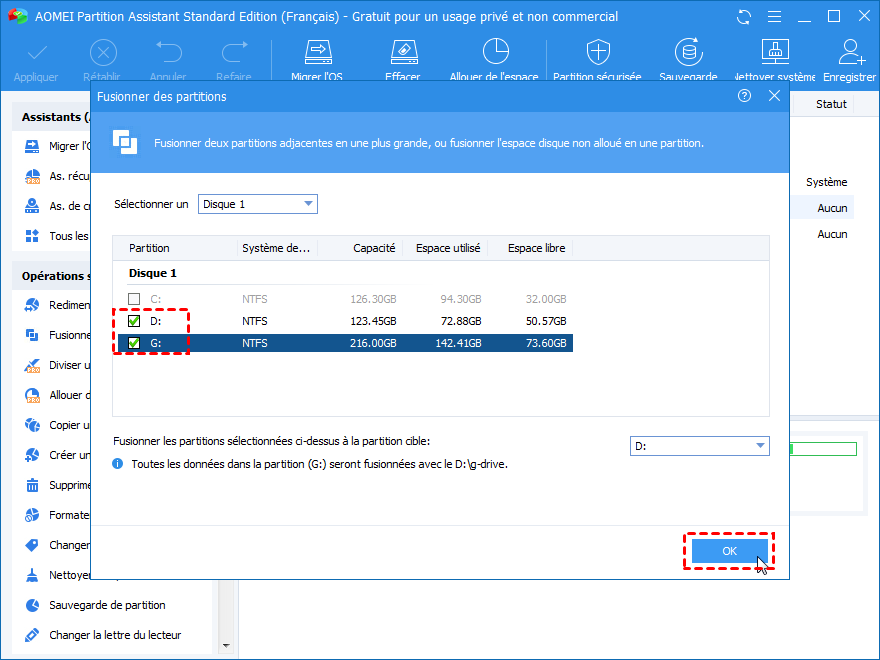Click the Espace libre column header

point(537,248)
